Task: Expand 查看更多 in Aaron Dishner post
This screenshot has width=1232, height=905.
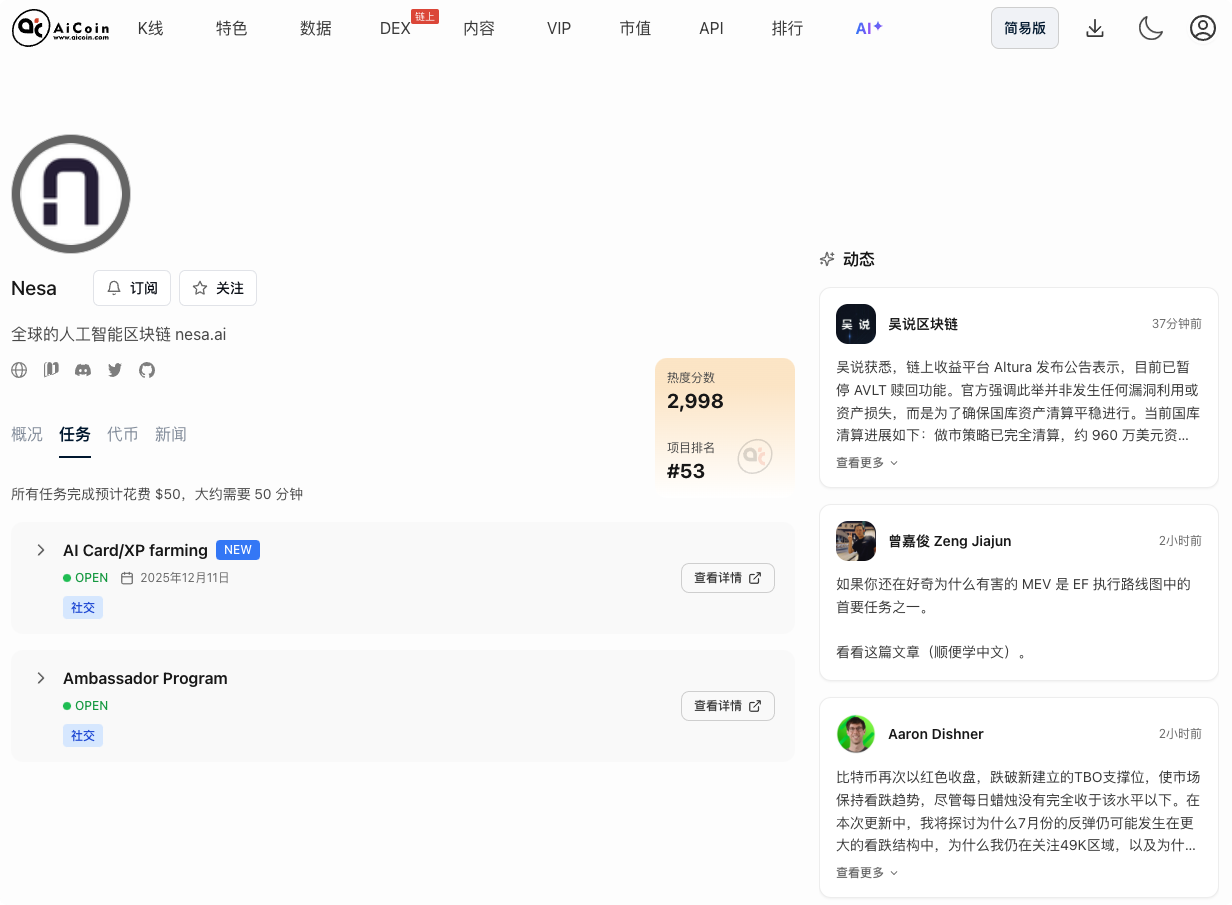Action: [867, 873]
